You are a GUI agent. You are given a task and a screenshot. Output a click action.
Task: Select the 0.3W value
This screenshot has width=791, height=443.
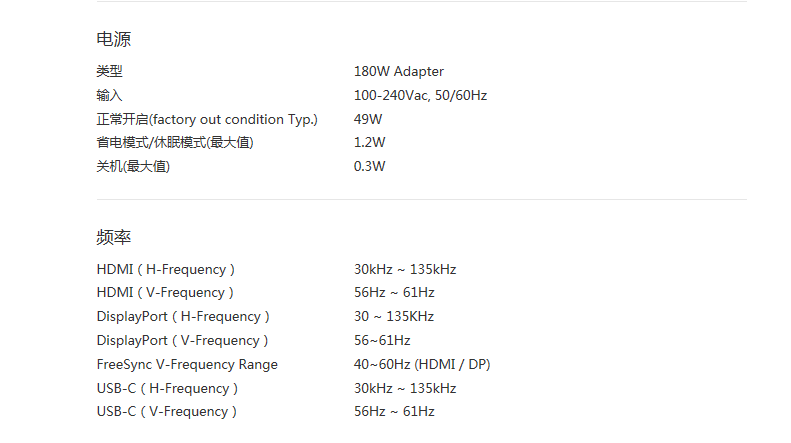pos(369,167)
